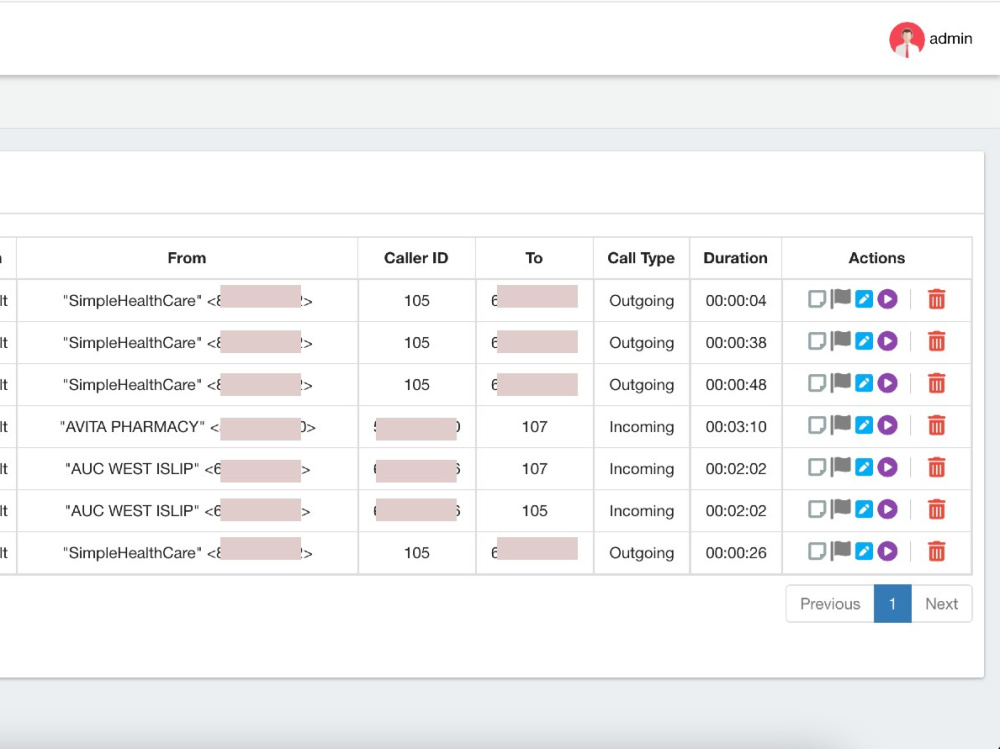Open note icon for the 00:00:38 call

pyautogui.click(x=816, y=341)
